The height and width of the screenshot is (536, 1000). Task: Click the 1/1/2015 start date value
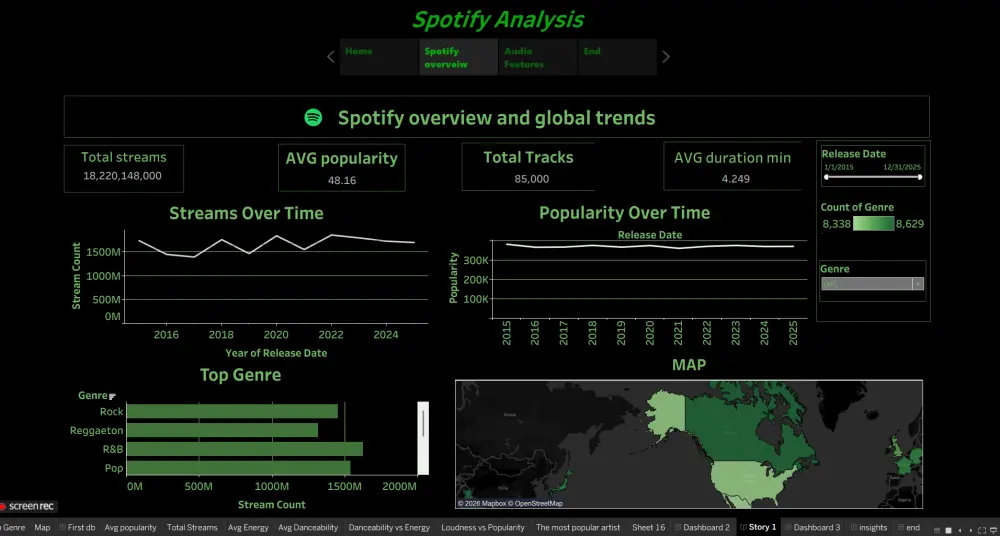coord(838,167)
